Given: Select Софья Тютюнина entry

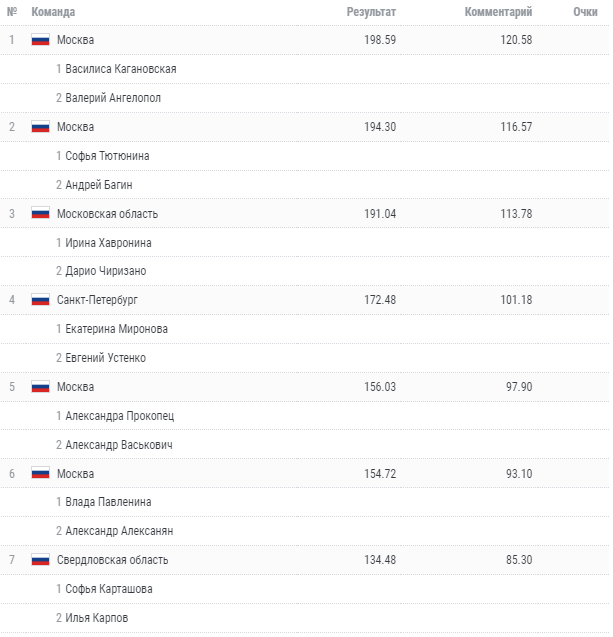Looking at the screenshot, I should 107,156.
